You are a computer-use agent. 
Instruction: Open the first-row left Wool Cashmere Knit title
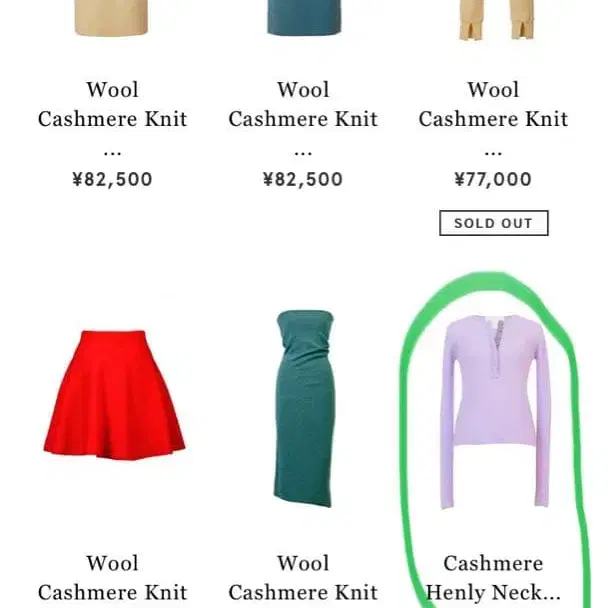(x=112, y=104)
